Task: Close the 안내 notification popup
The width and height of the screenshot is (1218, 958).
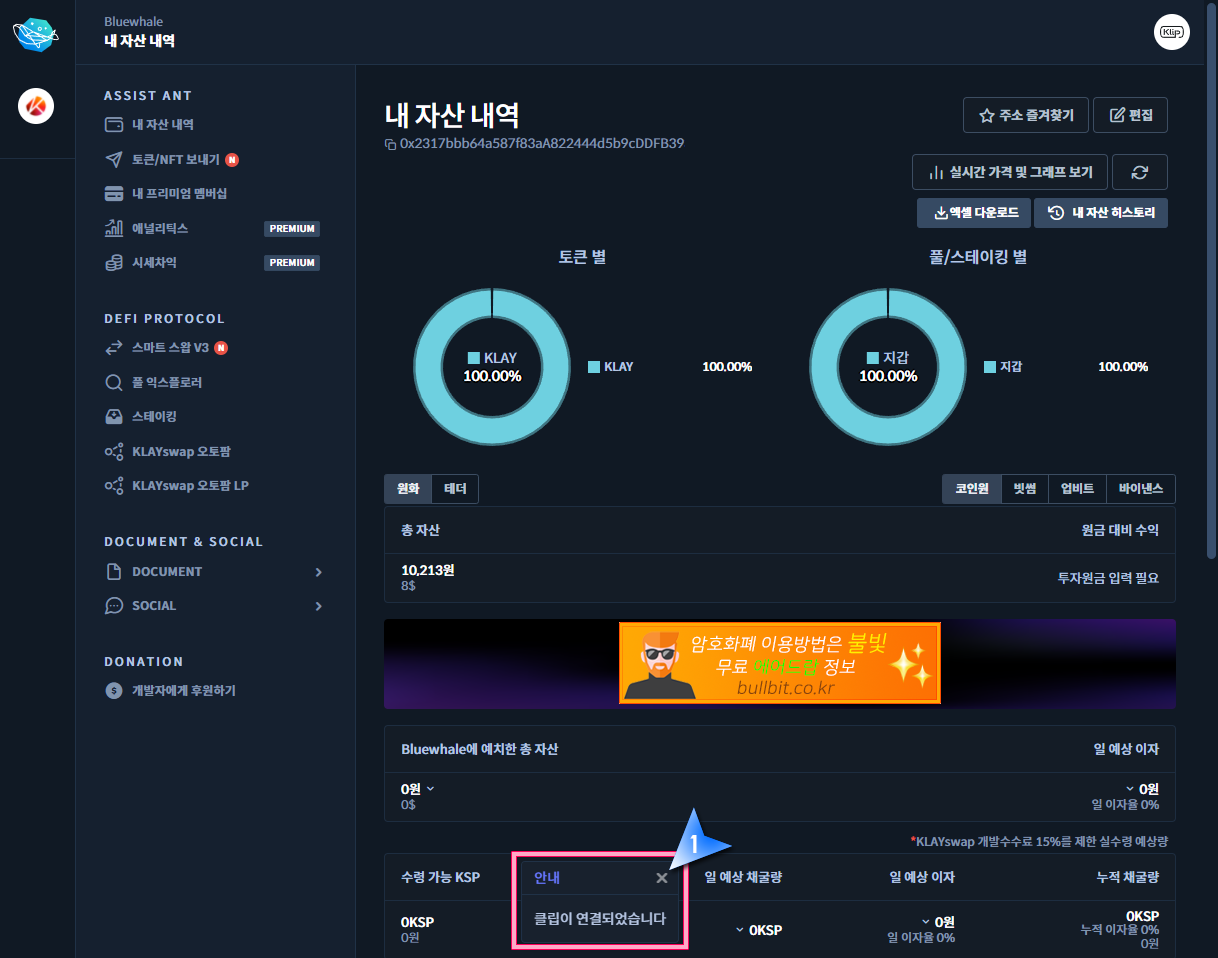Action: [662, 878]
